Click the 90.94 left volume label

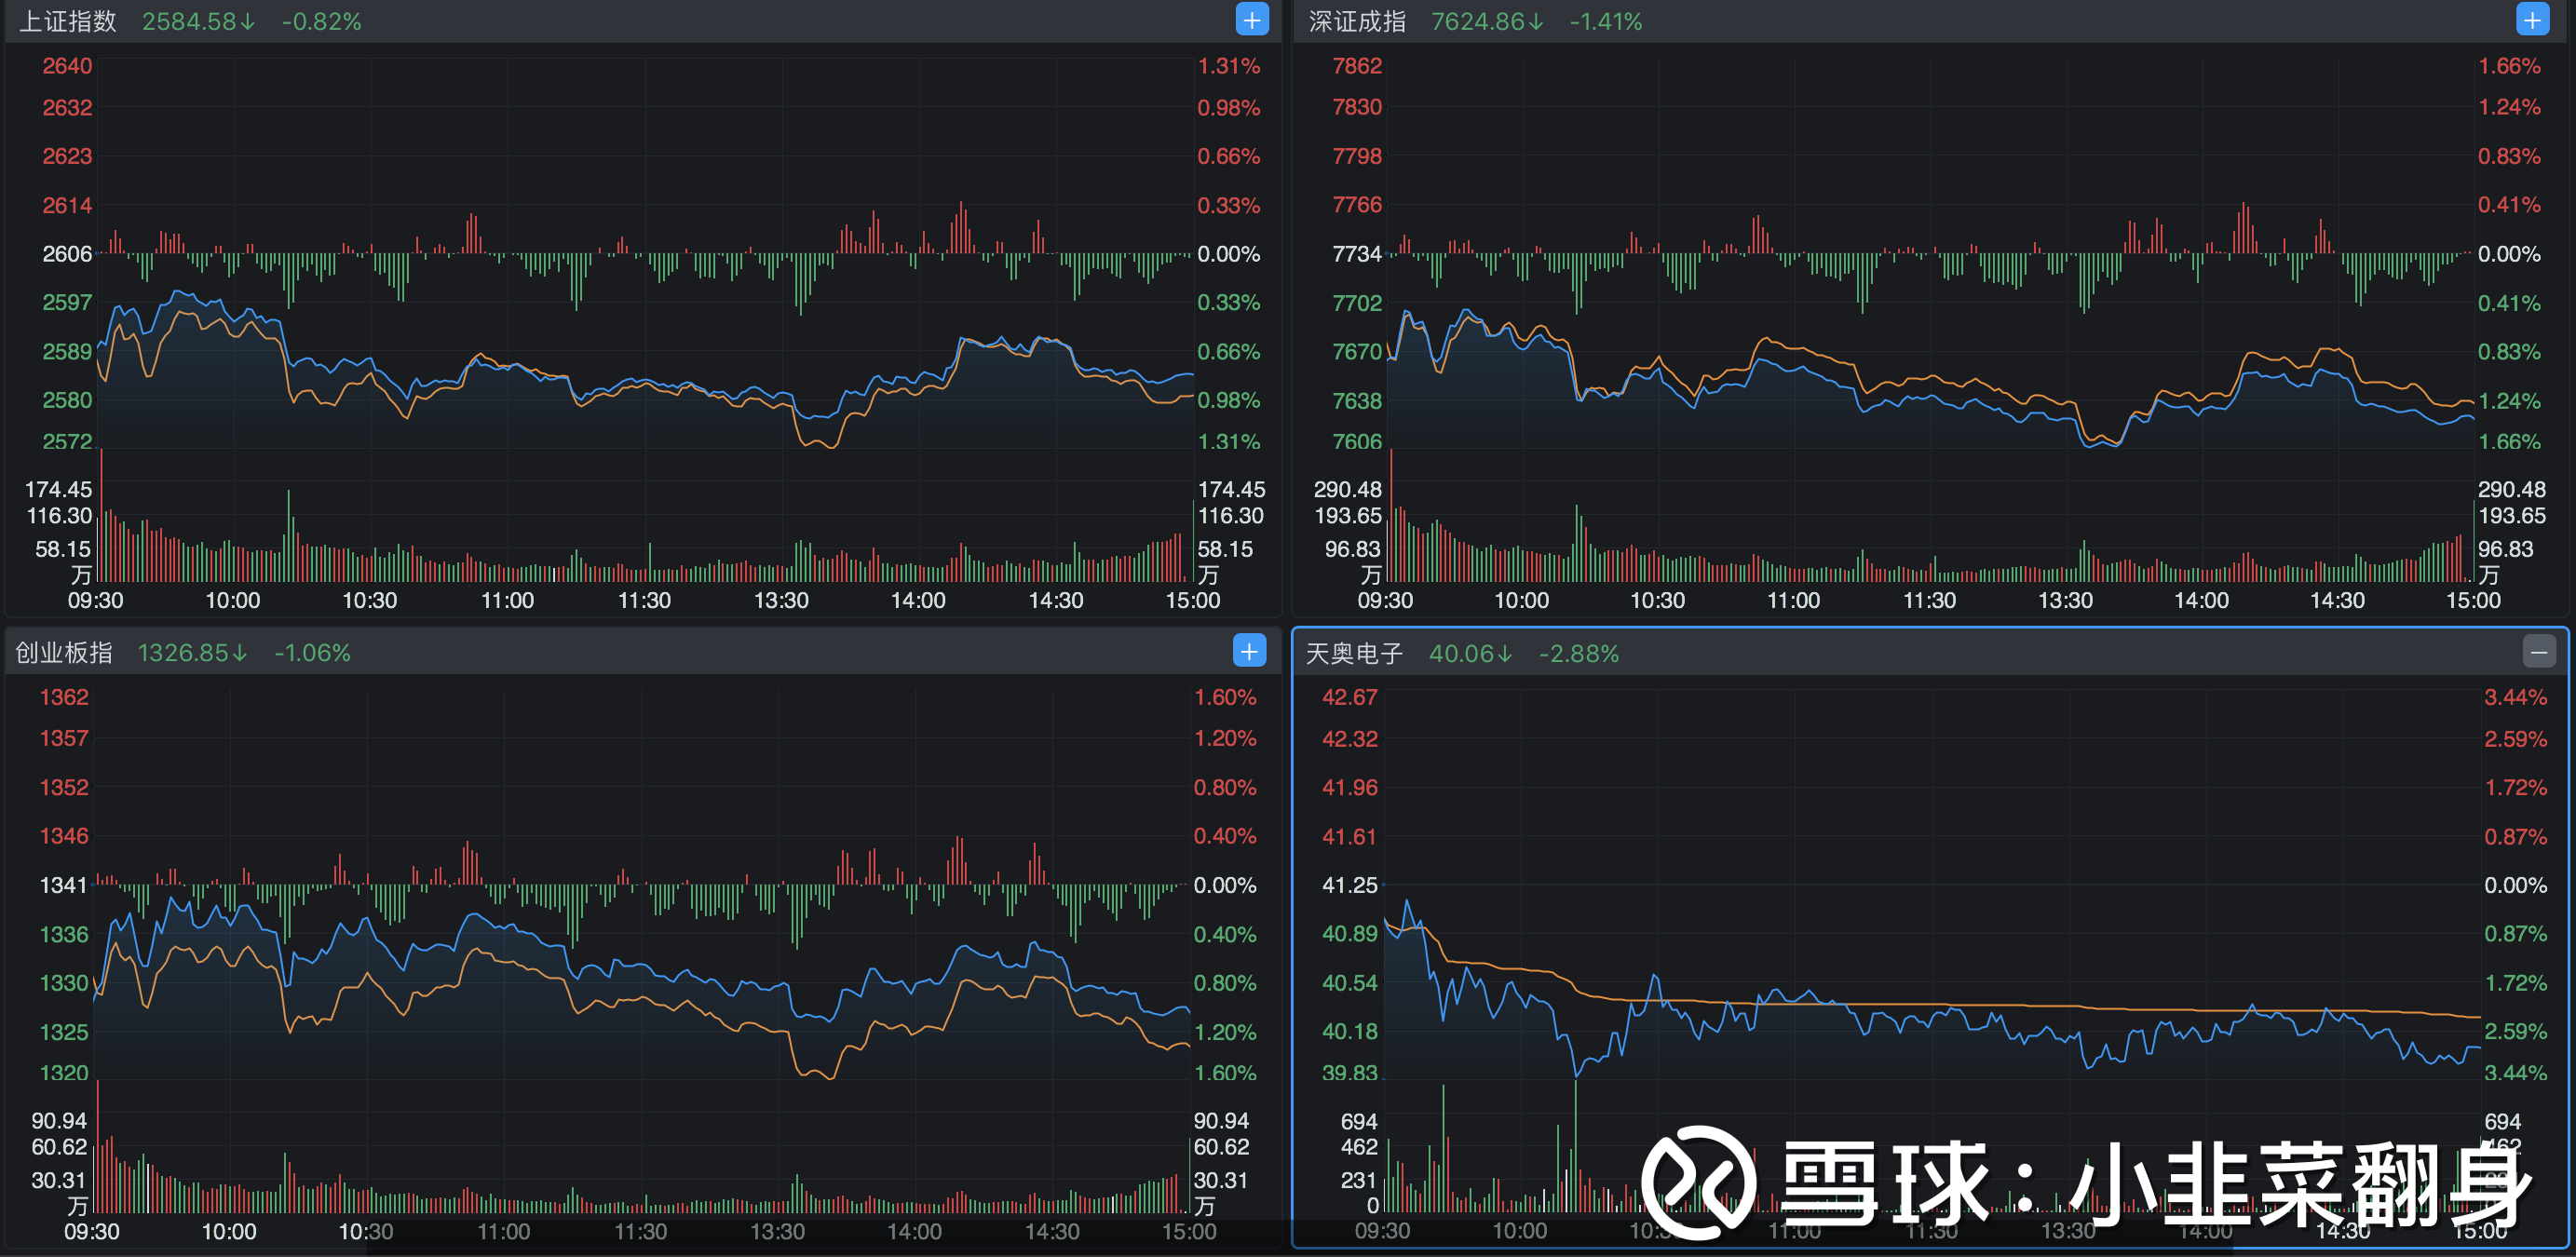click(59, 1120)
